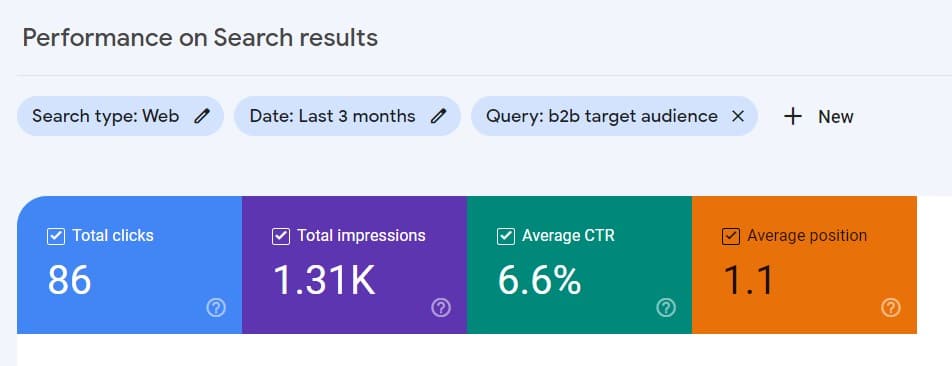Click the Query: b2b target audience chip label
Screen dimensions: 952x366
point(602,116)
